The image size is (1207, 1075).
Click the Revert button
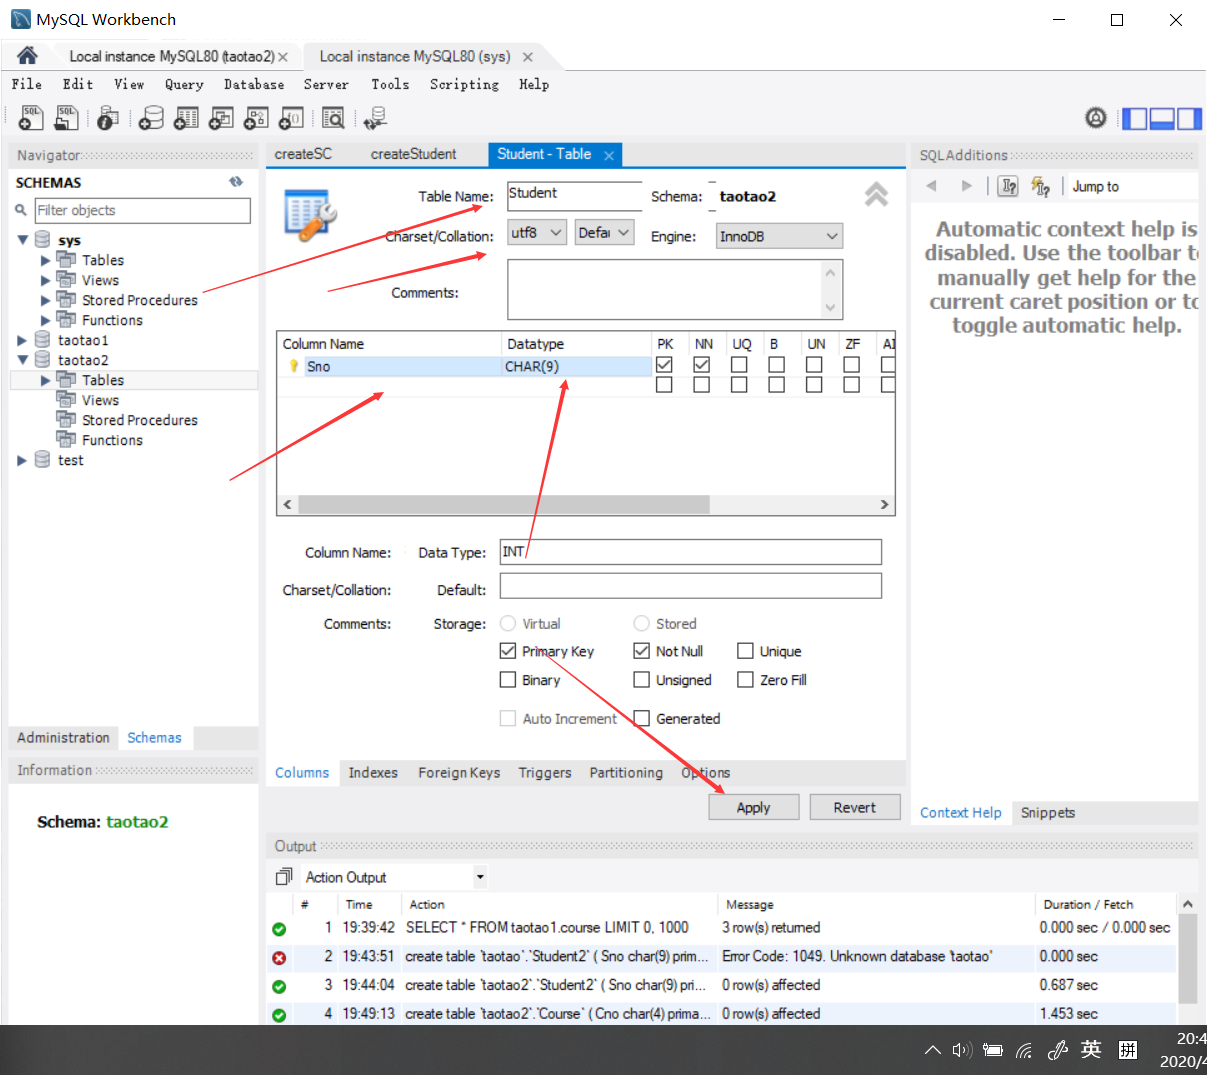[x=854, y=807]
